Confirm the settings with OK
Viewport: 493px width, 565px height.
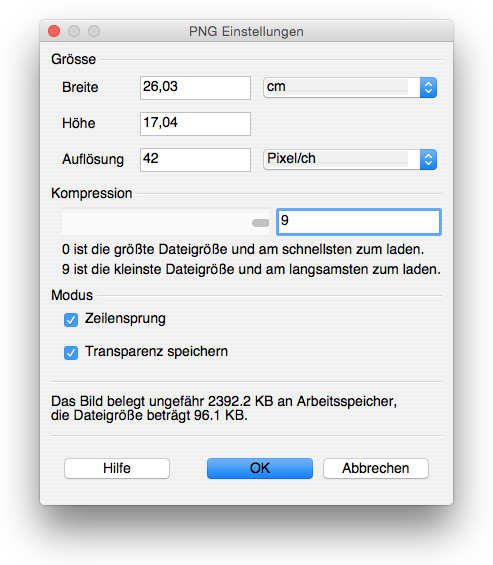260,468
